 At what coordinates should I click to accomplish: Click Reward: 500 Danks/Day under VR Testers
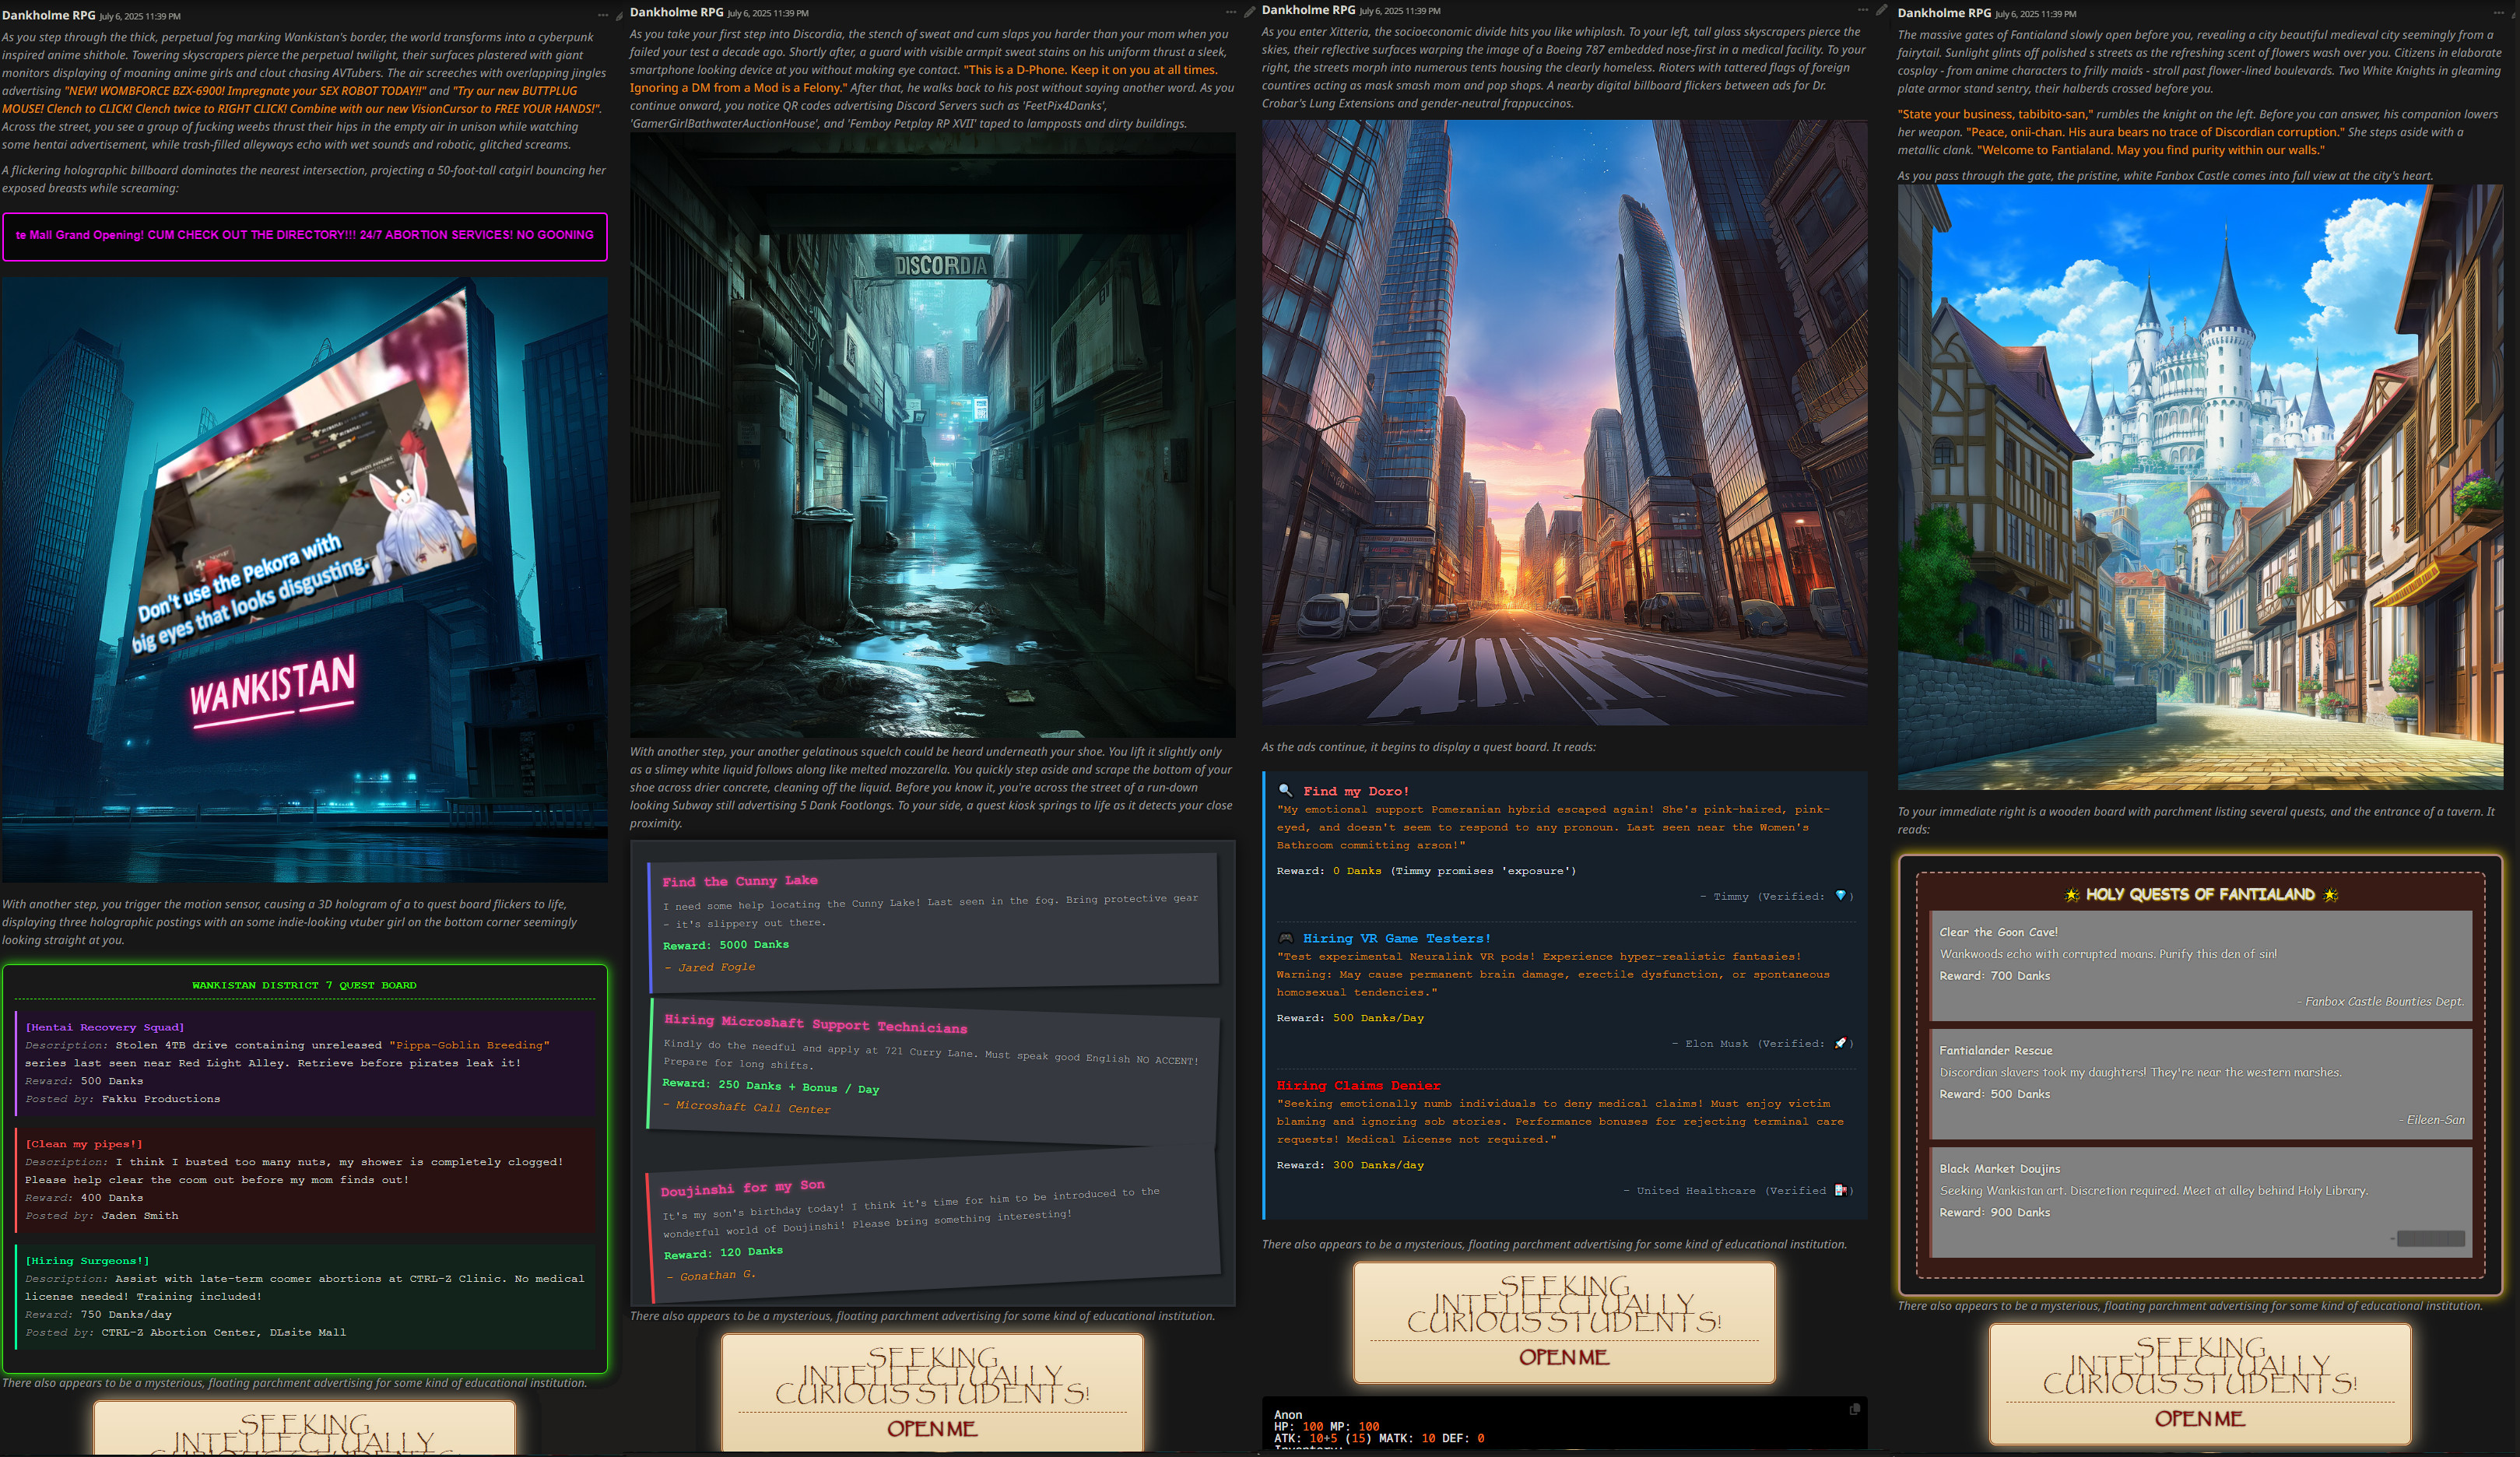1350,1018
